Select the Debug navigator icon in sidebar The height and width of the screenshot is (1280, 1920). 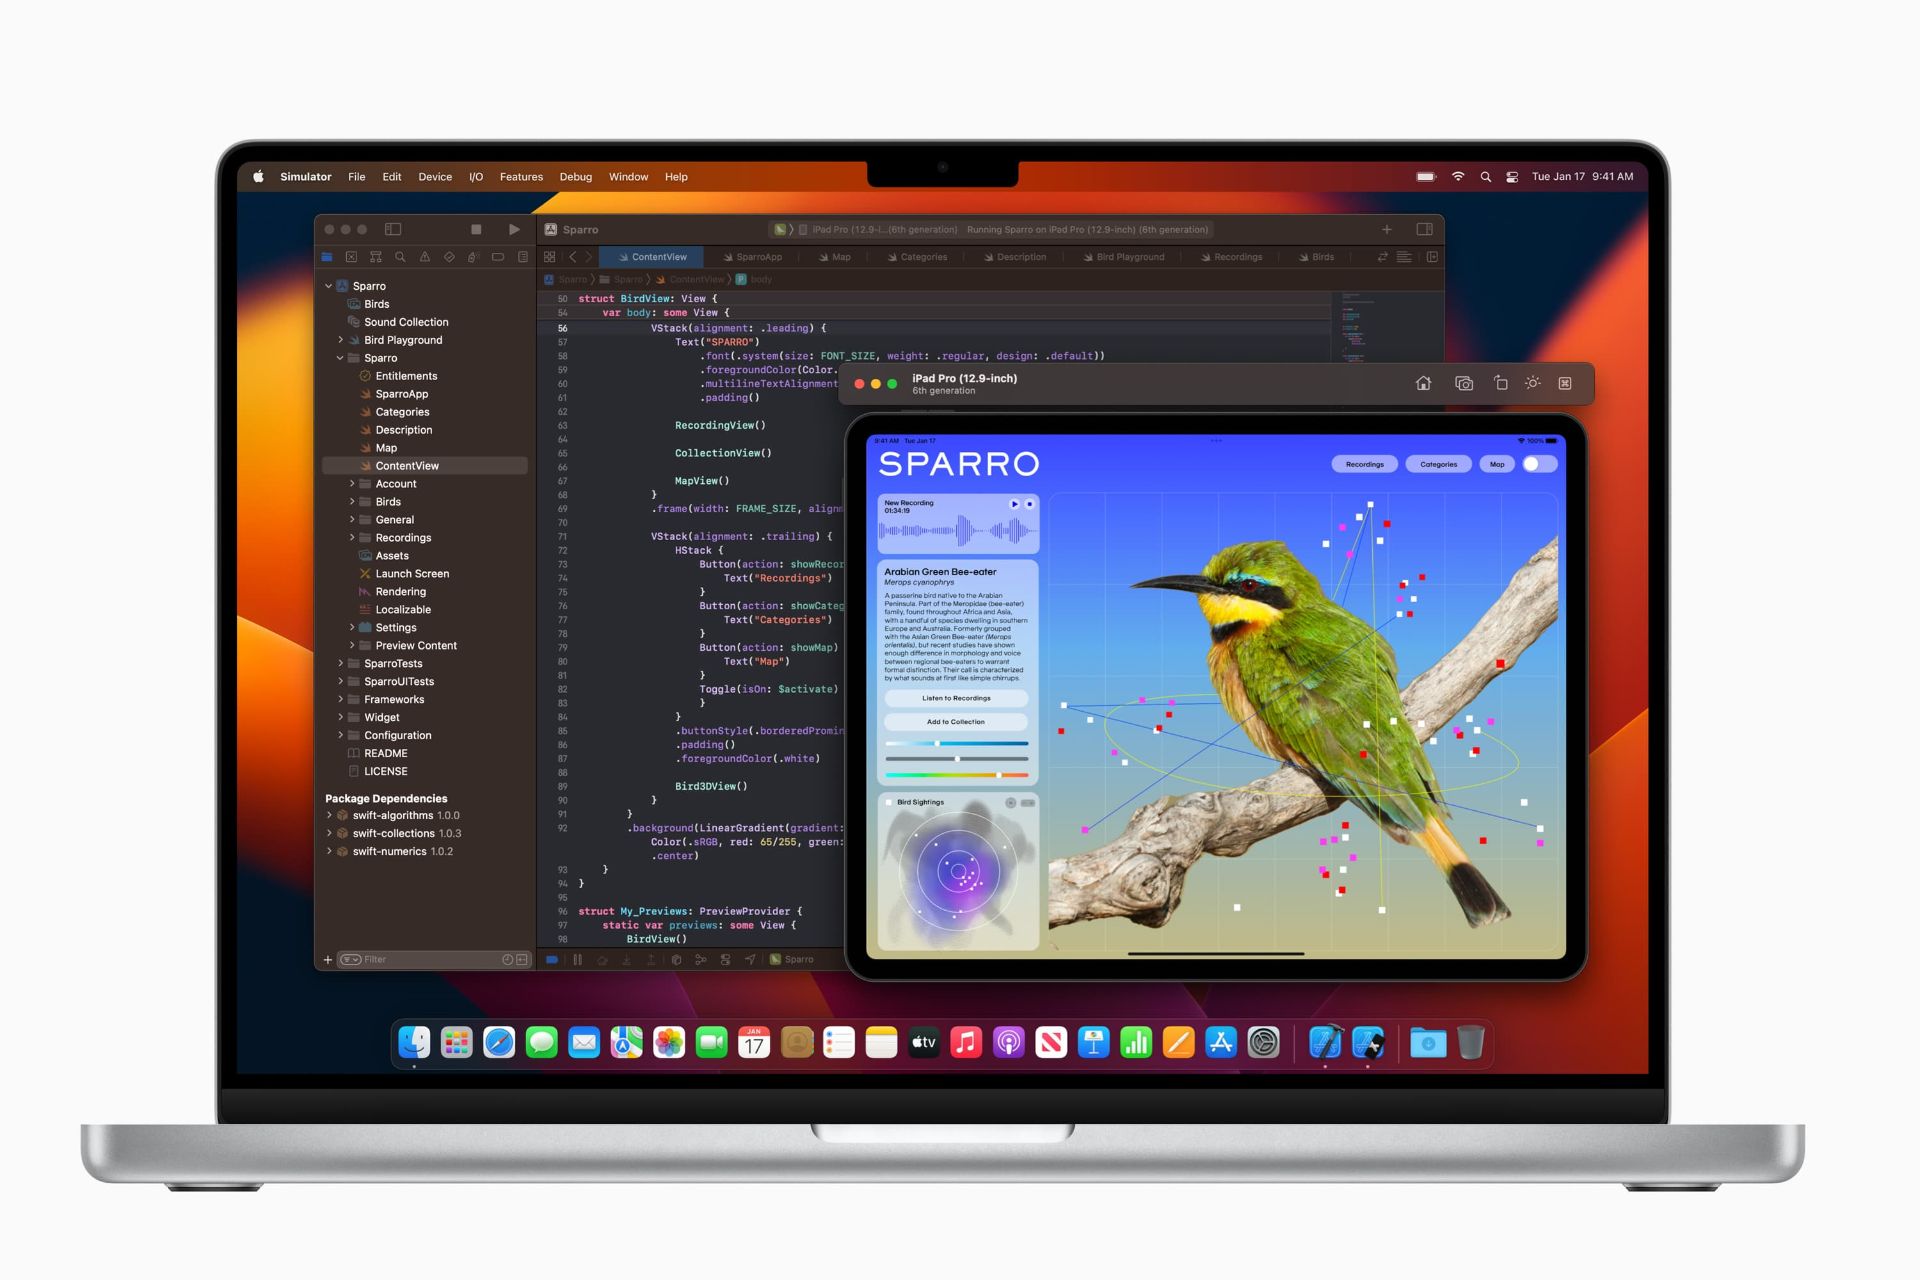click(x=466, y=259)
